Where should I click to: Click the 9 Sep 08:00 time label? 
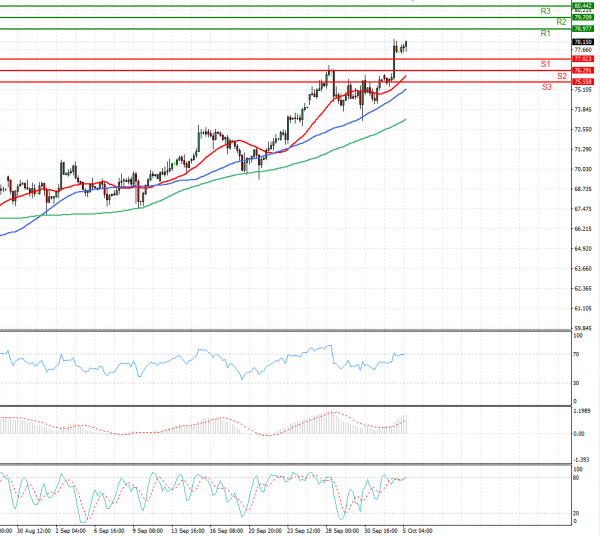(148, 531)
